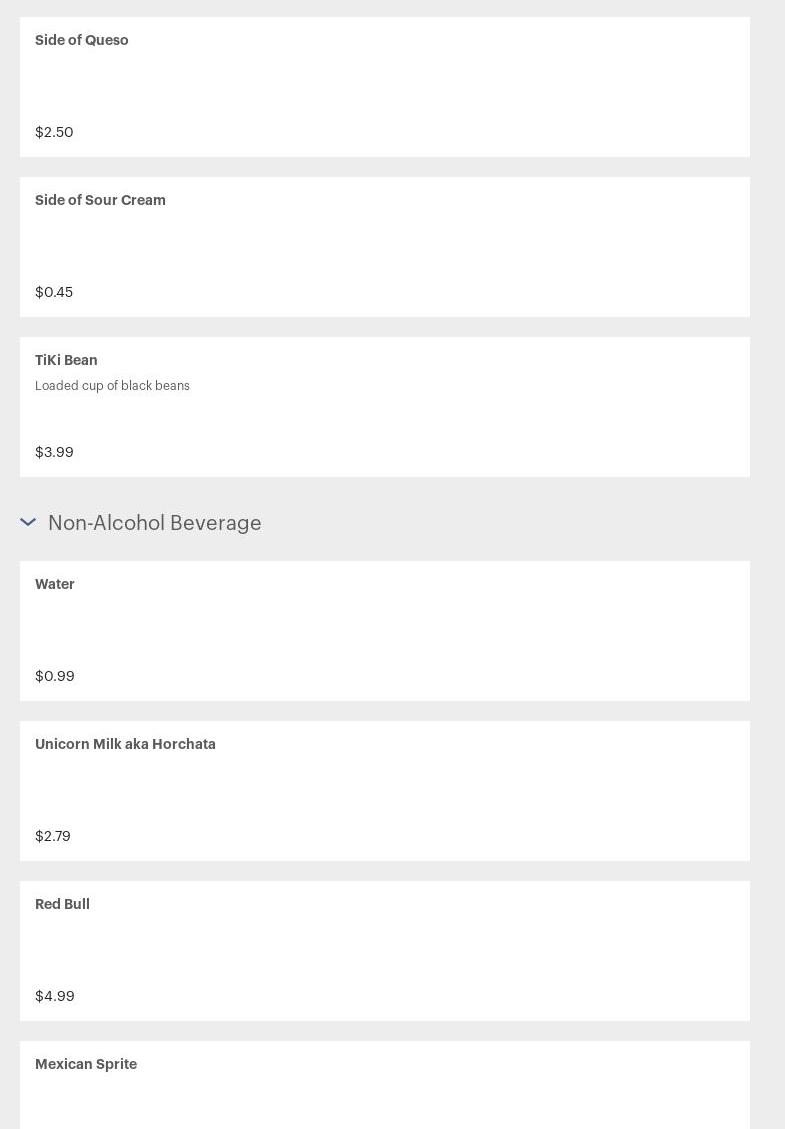Click the Non-Alcohol Beverage section heading
785x1129 pixels.
point(154,523)
